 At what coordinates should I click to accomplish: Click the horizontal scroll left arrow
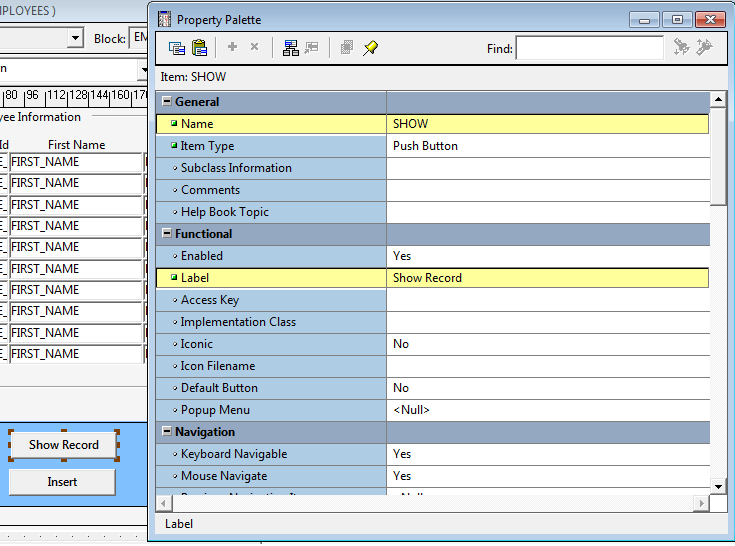coord(164,504)
